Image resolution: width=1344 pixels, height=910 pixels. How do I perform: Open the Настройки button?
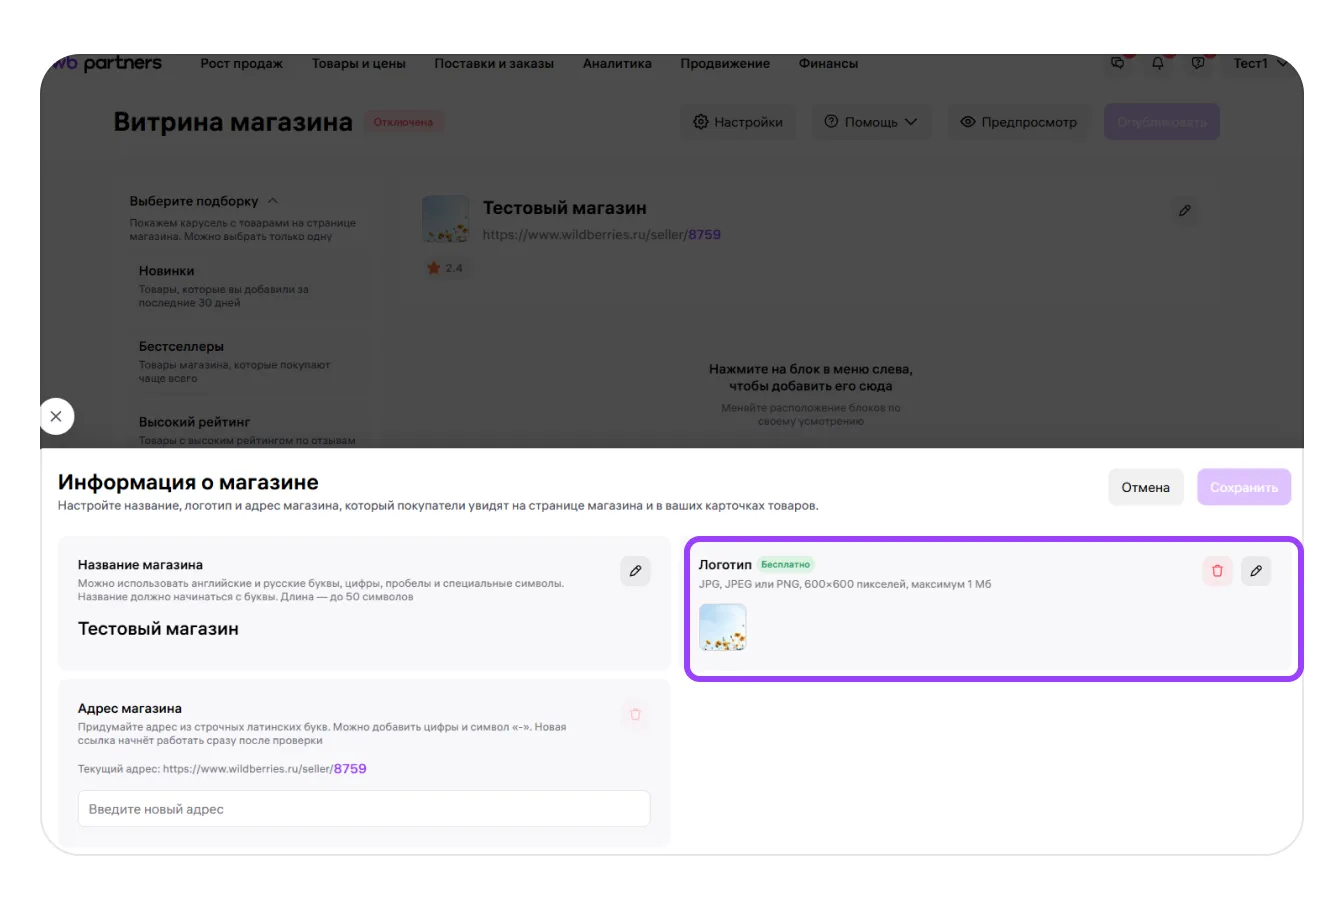point(738,122)
